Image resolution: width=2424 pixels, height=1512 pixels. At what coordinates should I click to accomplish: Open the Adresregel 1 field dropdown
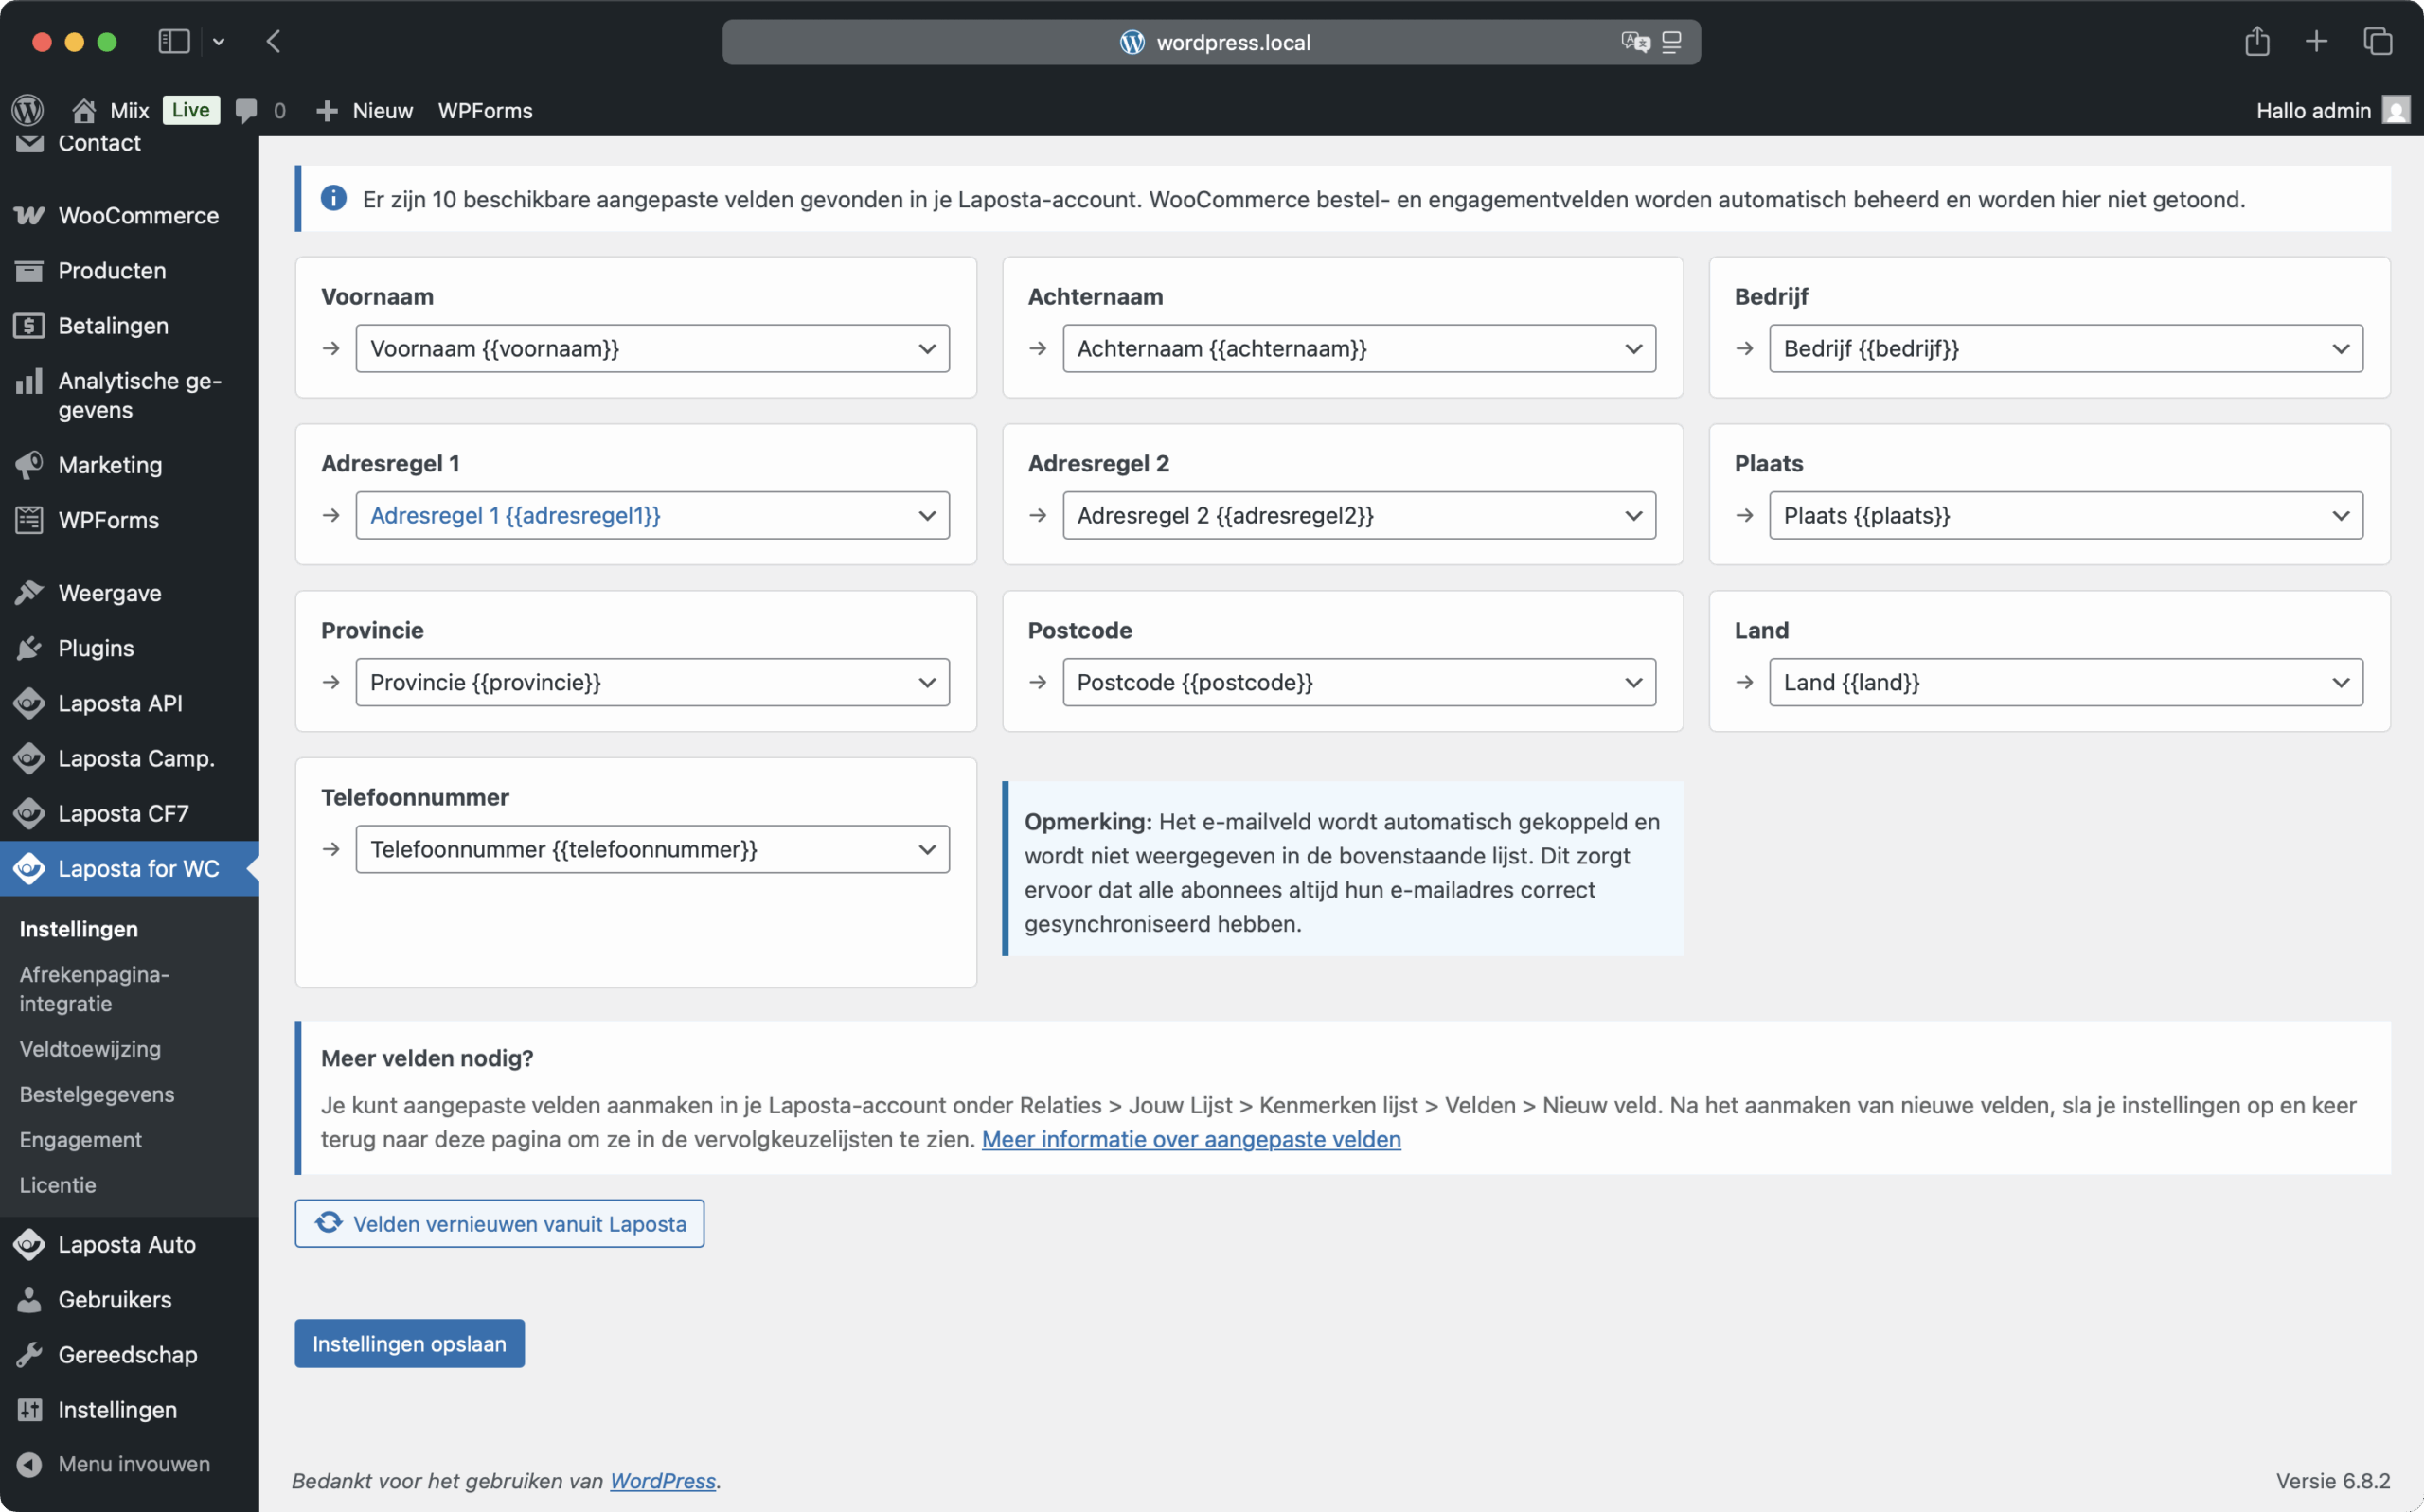click(x=652, y=515)
